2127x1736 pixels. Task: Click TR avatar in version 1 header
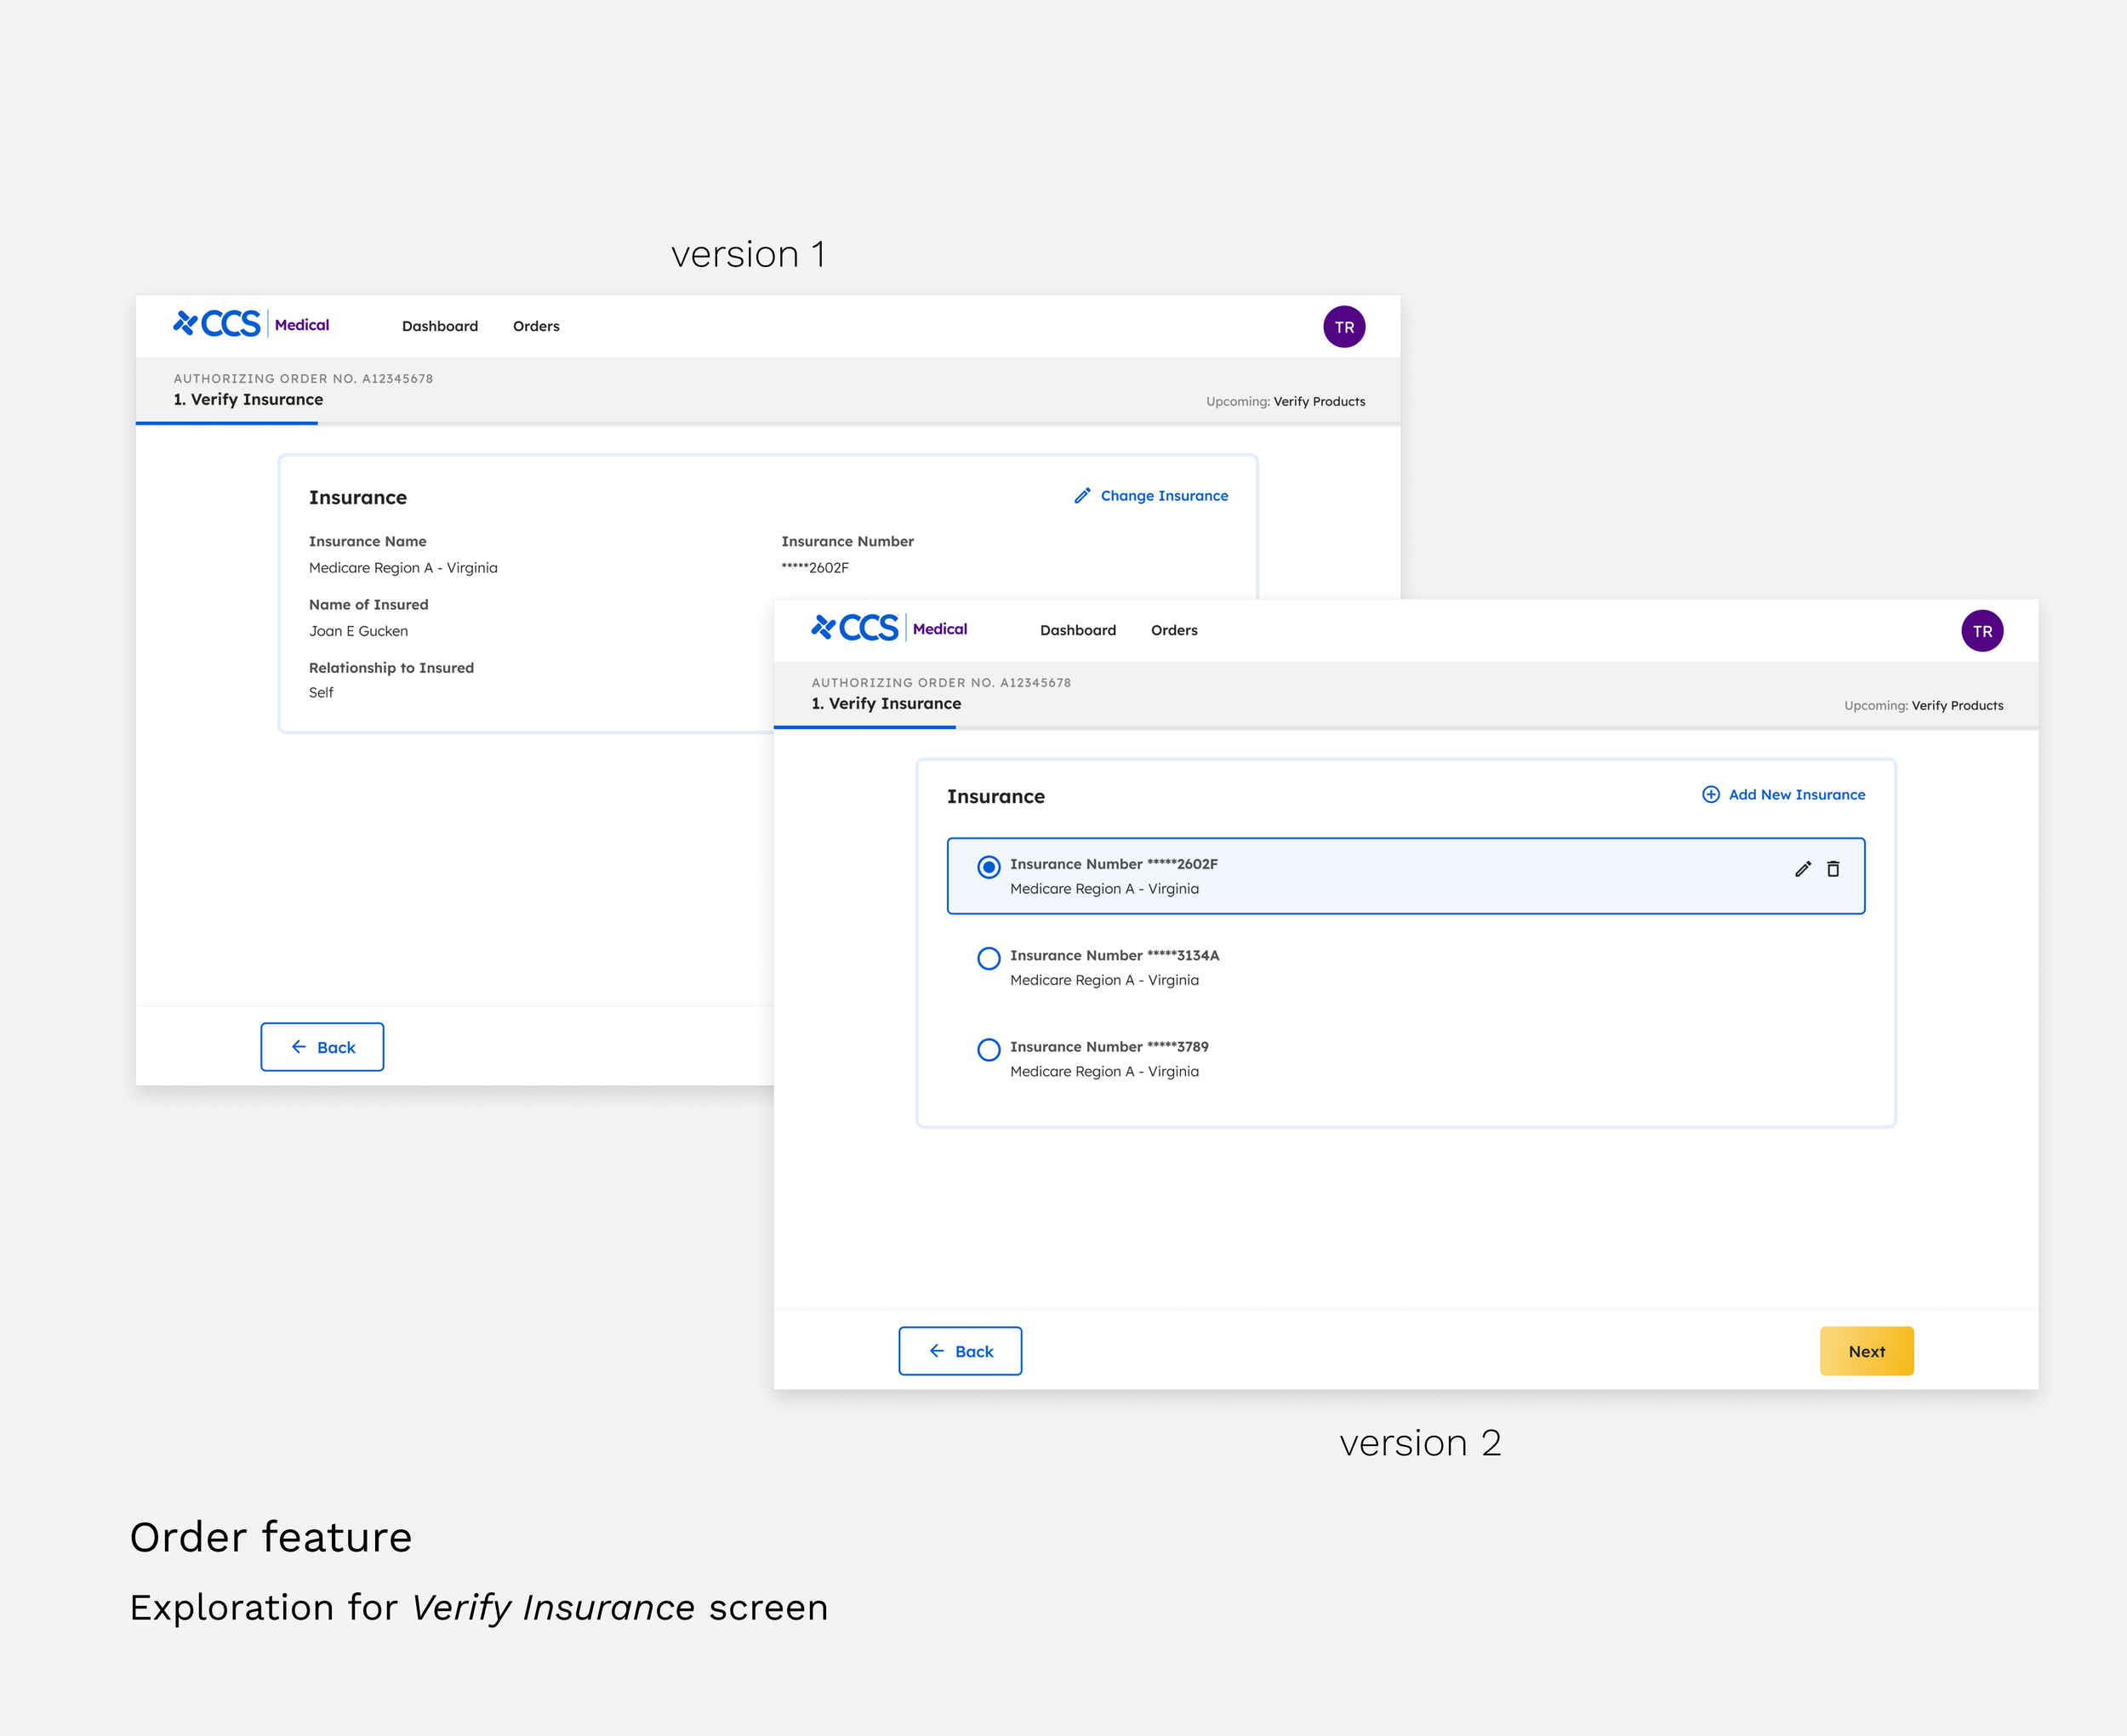pyautogui.click(x=1344, y=327)
